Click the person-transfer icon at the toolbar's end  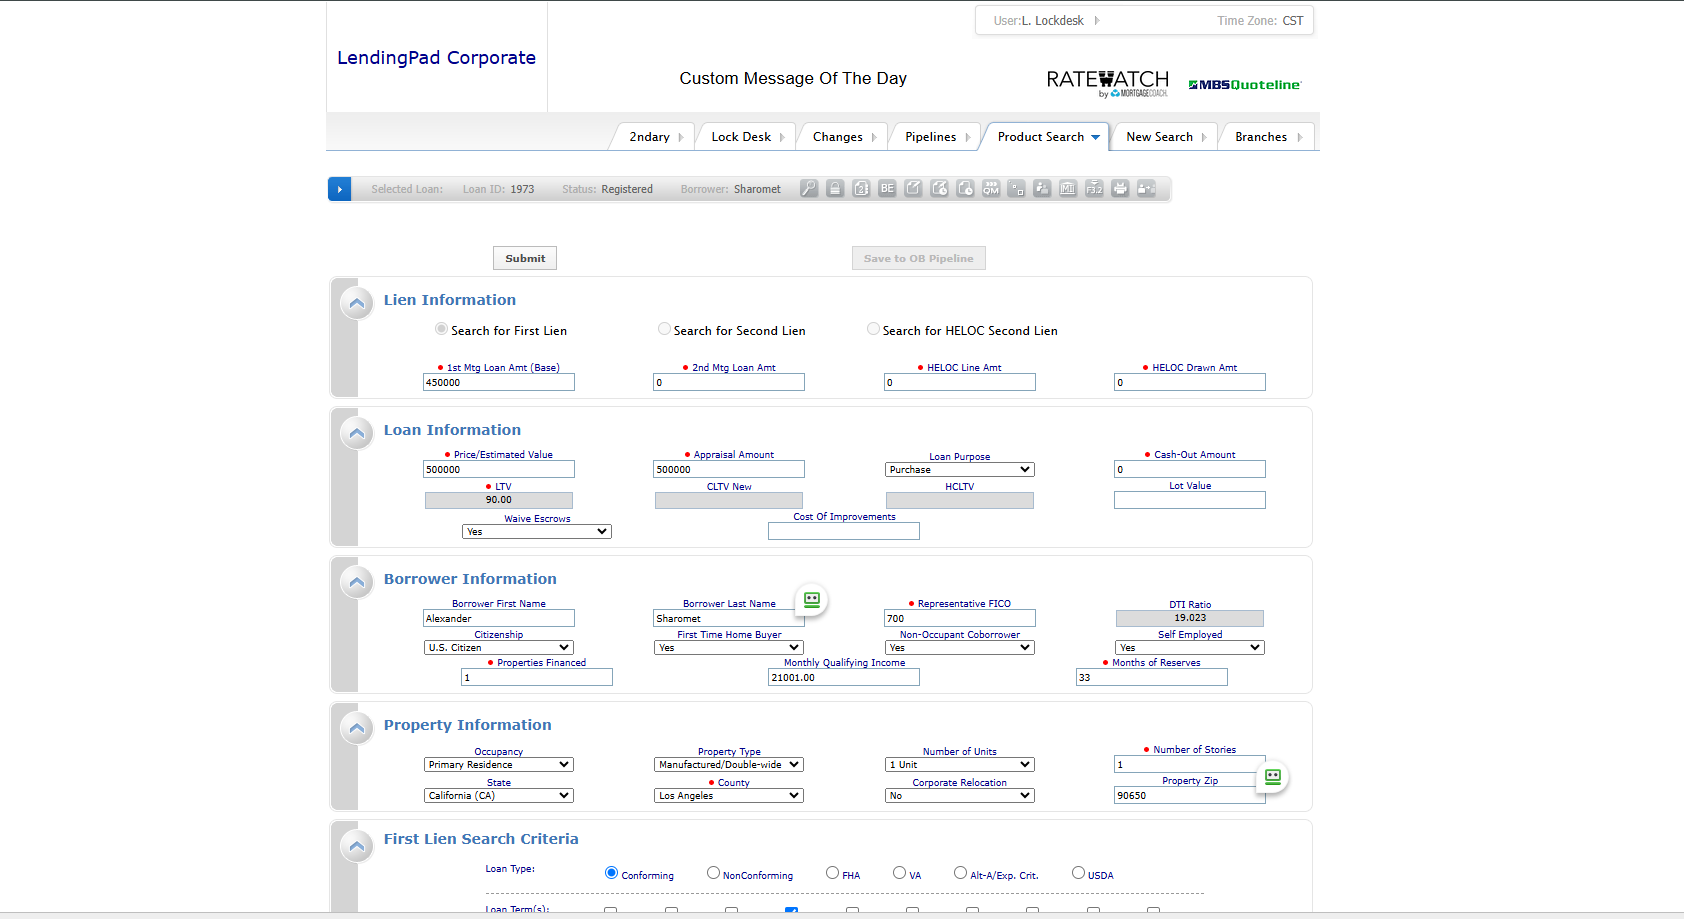1146,188
